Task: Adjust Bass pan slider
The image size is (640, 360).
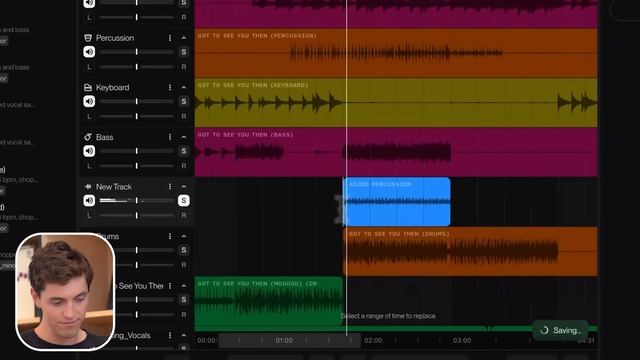Action: tap(137, 166)
